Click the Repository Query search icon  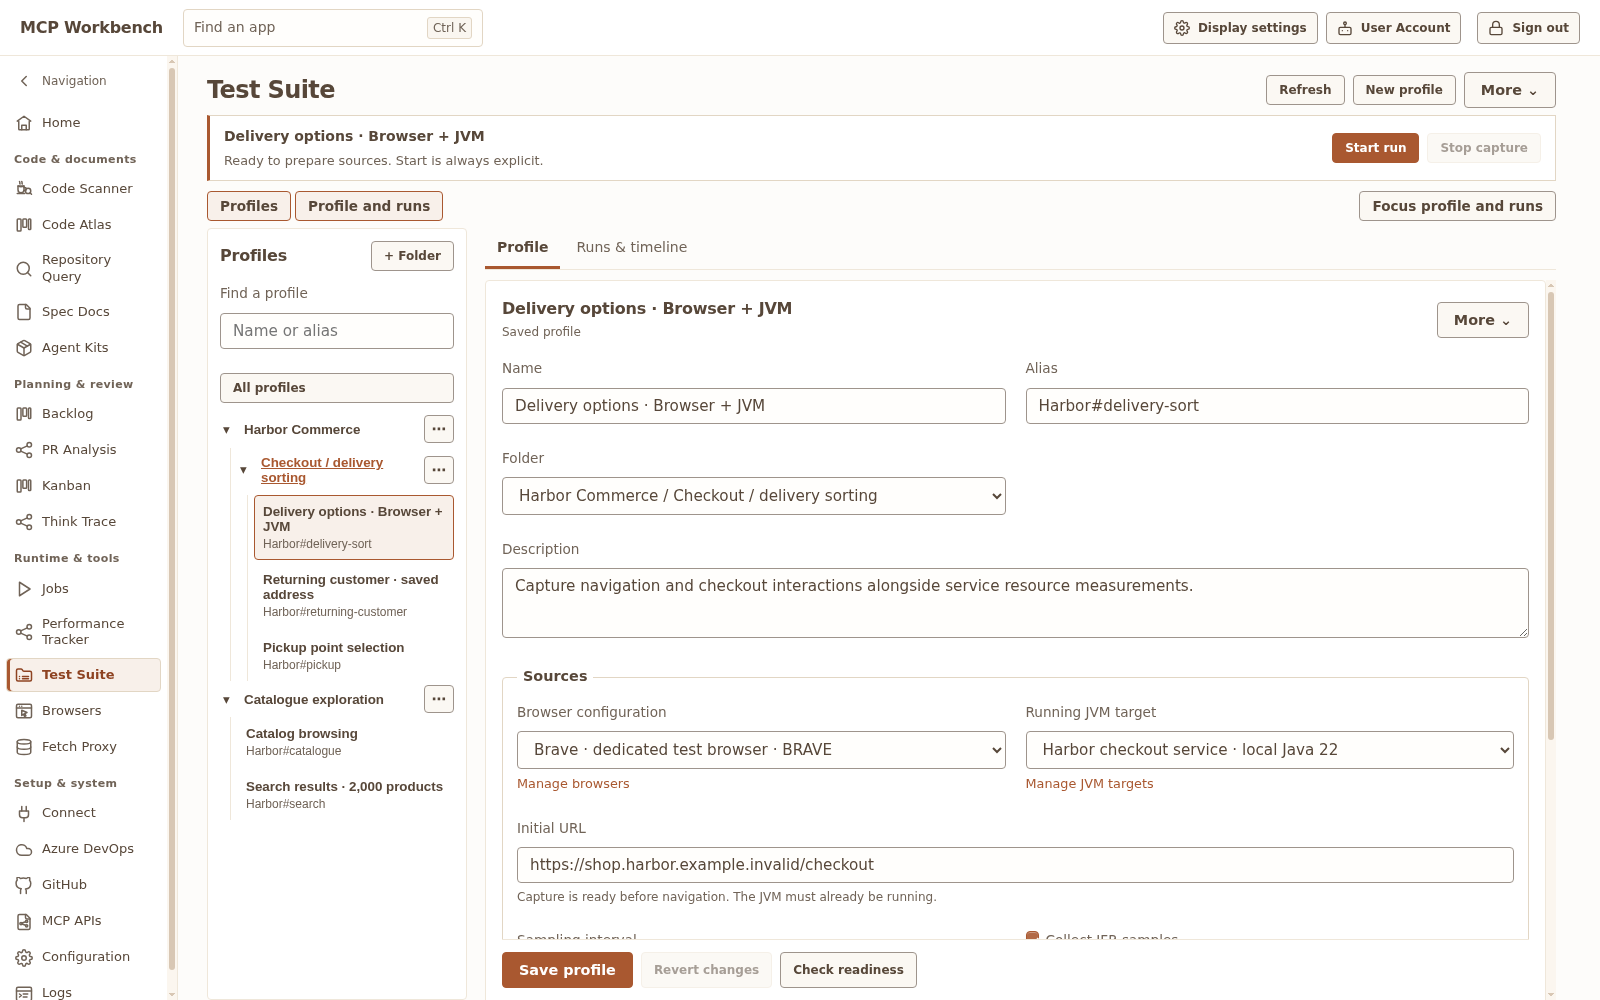[x=24, y=268]
